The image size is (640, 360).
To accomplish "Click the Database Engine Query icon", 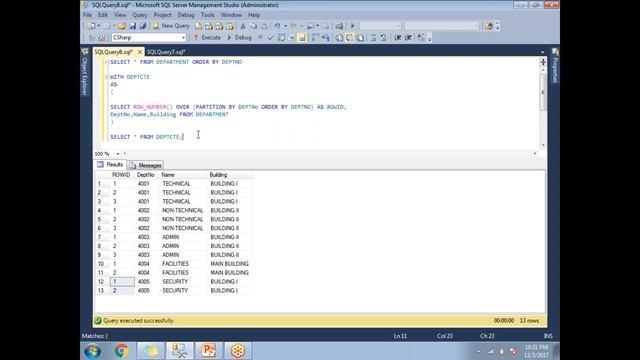I will click(x=198, y=26).
